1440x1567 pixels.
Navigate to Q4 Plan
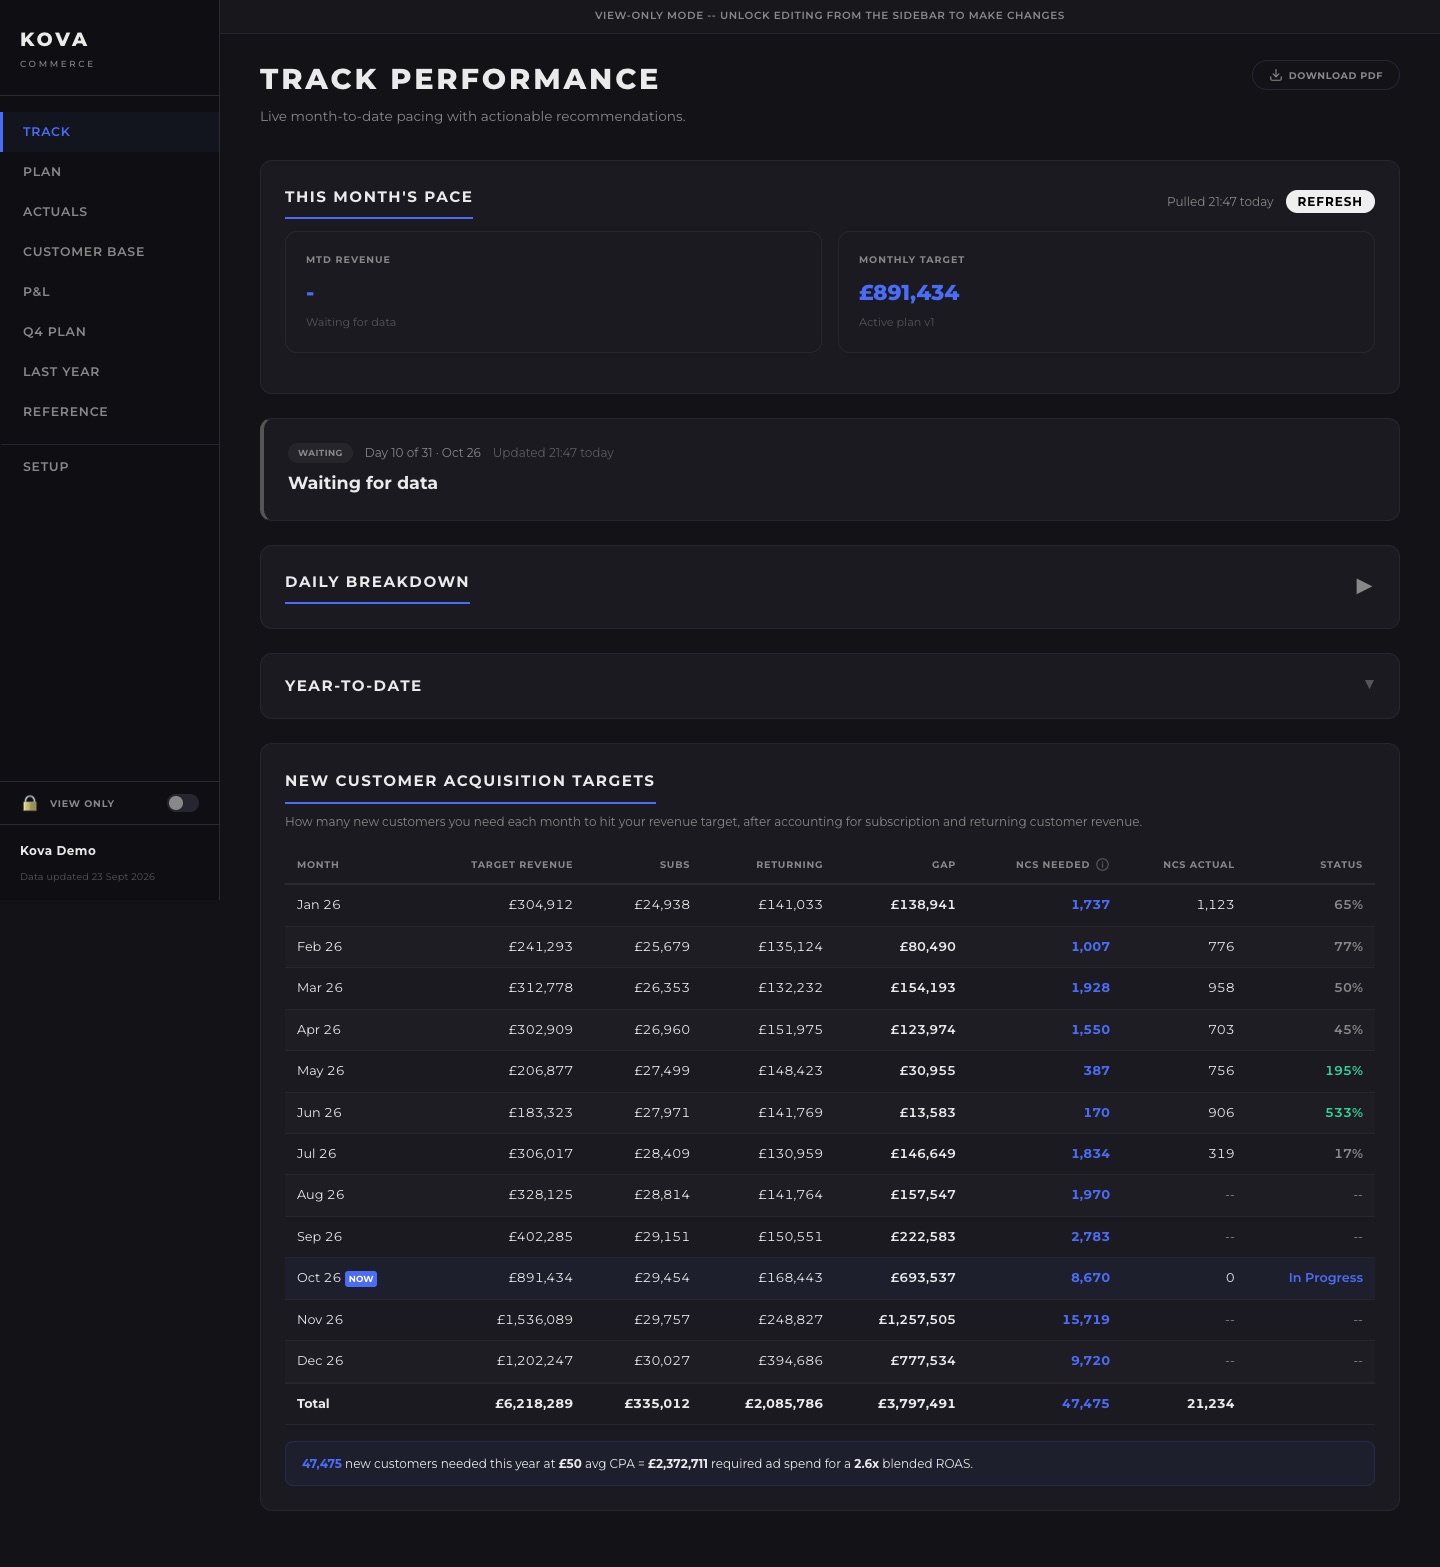click(110, 332)
